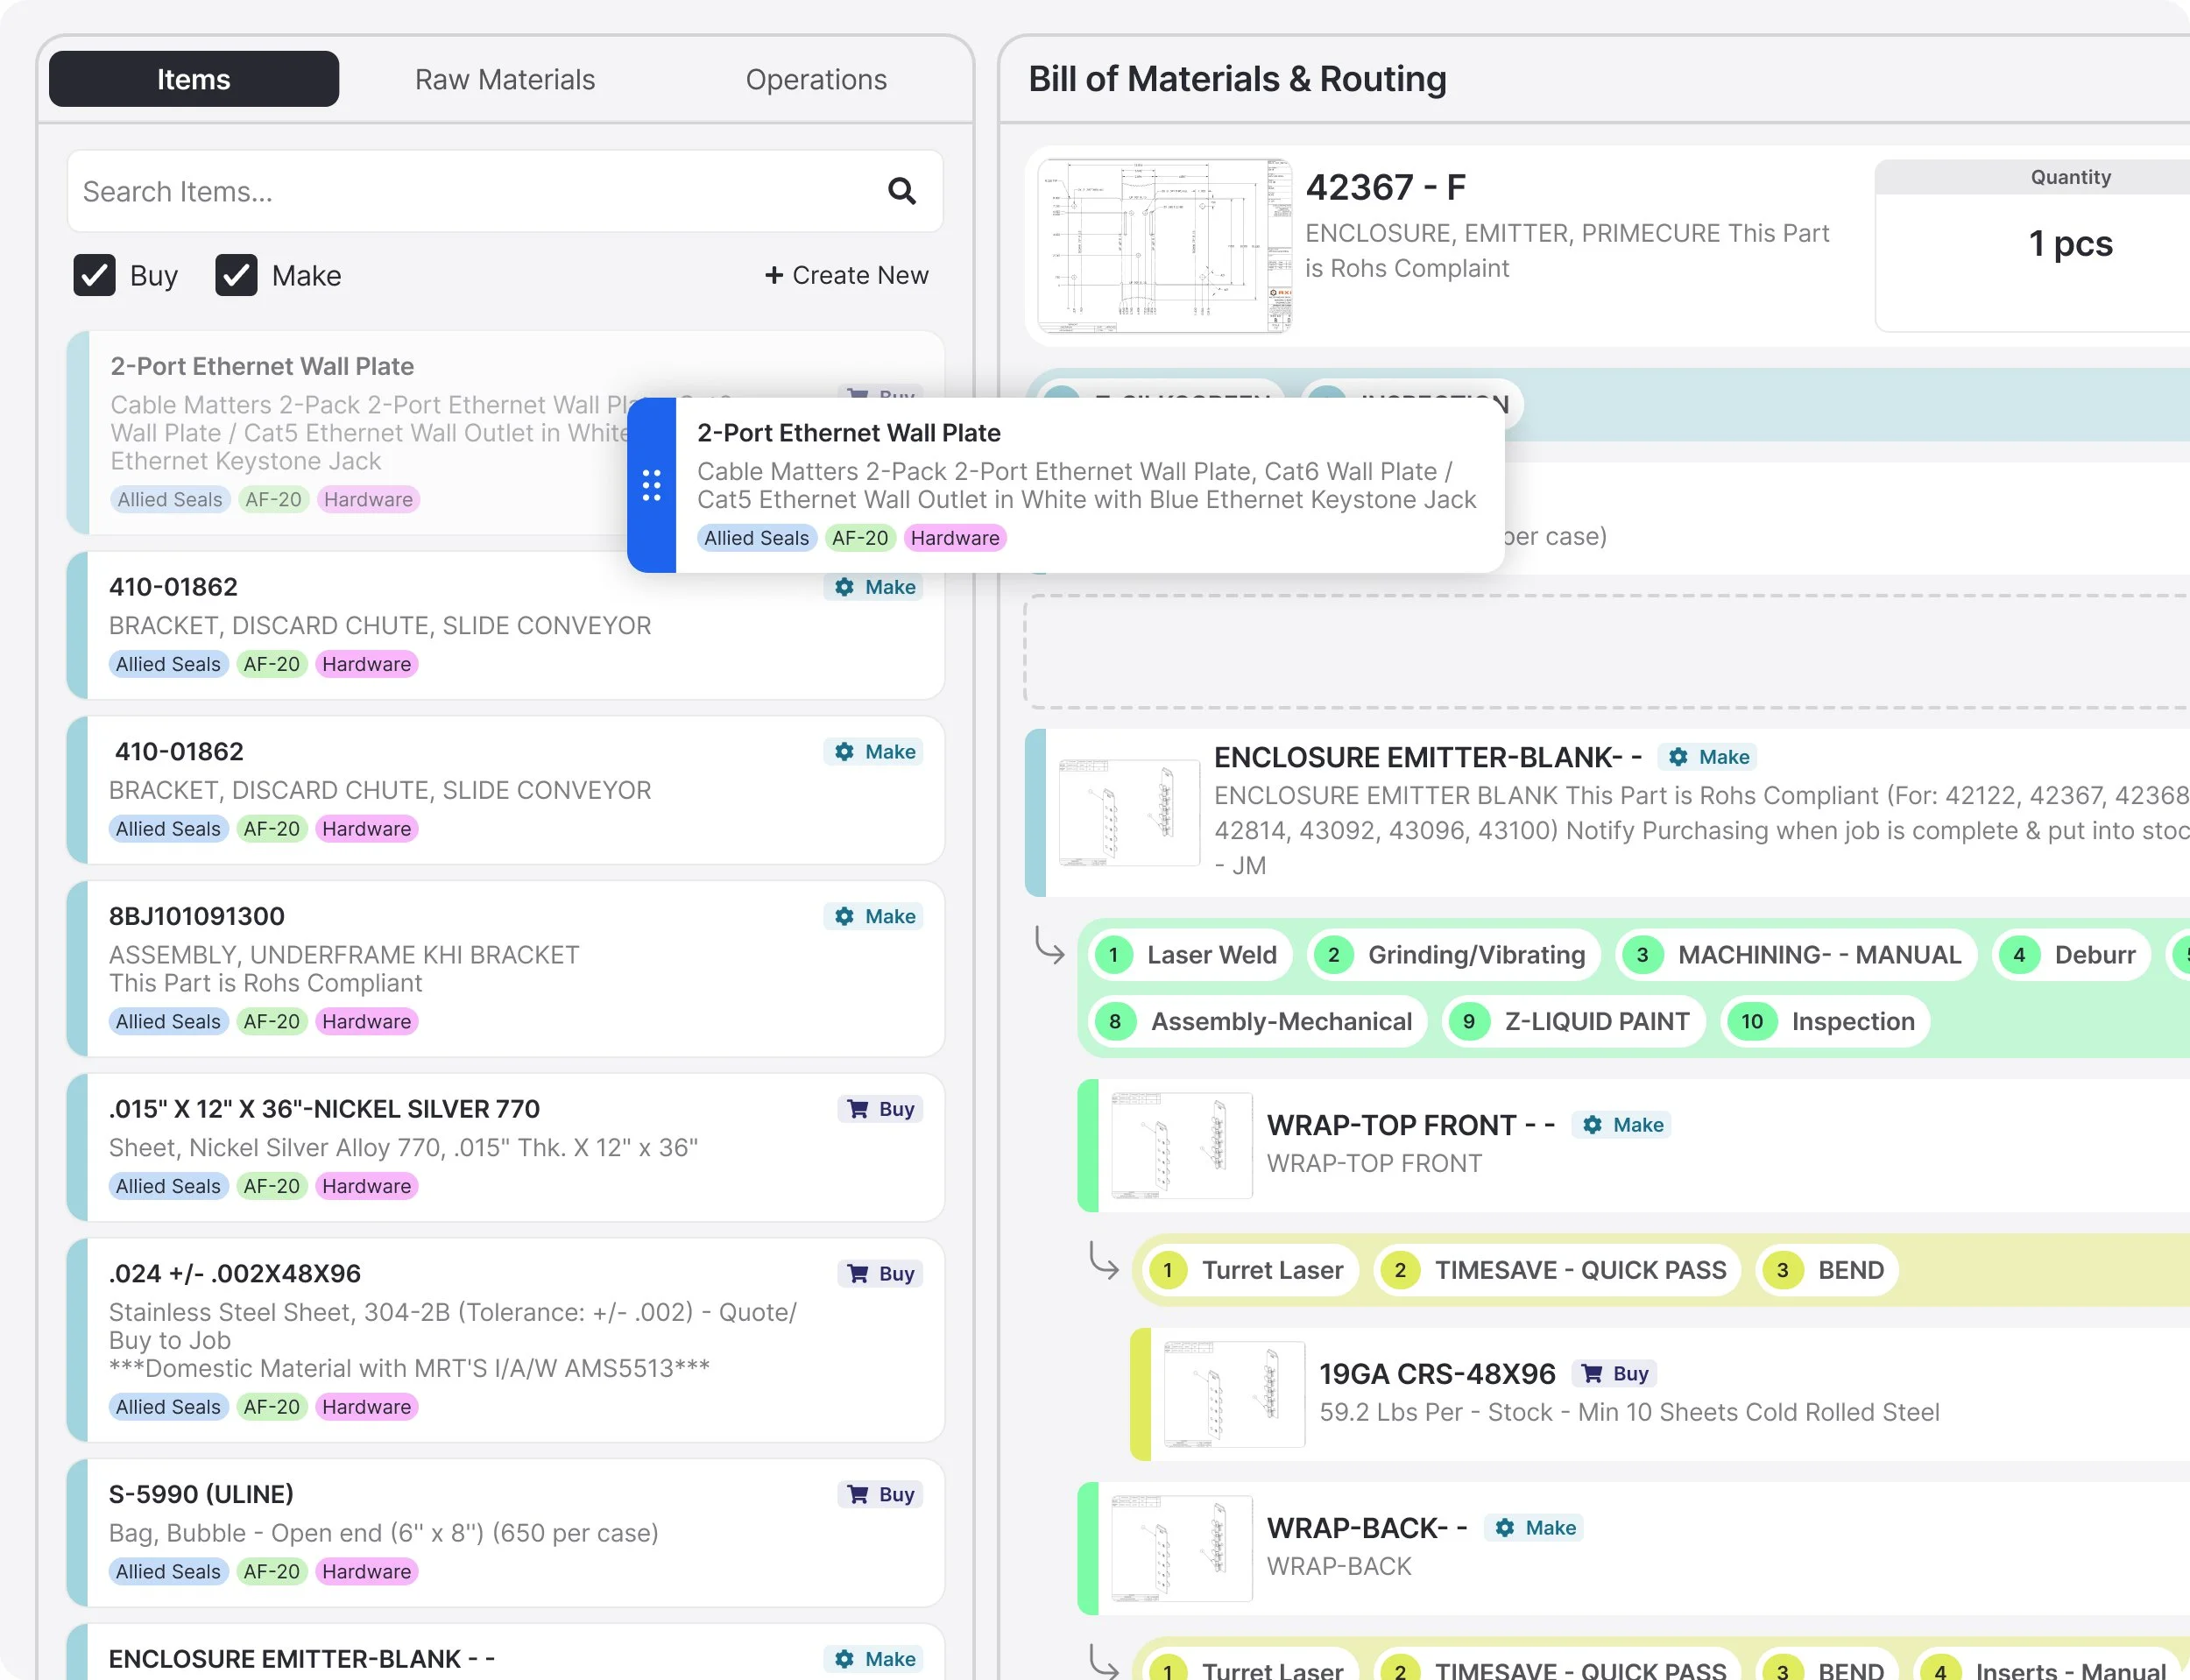Click "59.2 Lbs Per - Stock" description
This screenshot has height=1680, width=2190.
tap(1629, 1412)
